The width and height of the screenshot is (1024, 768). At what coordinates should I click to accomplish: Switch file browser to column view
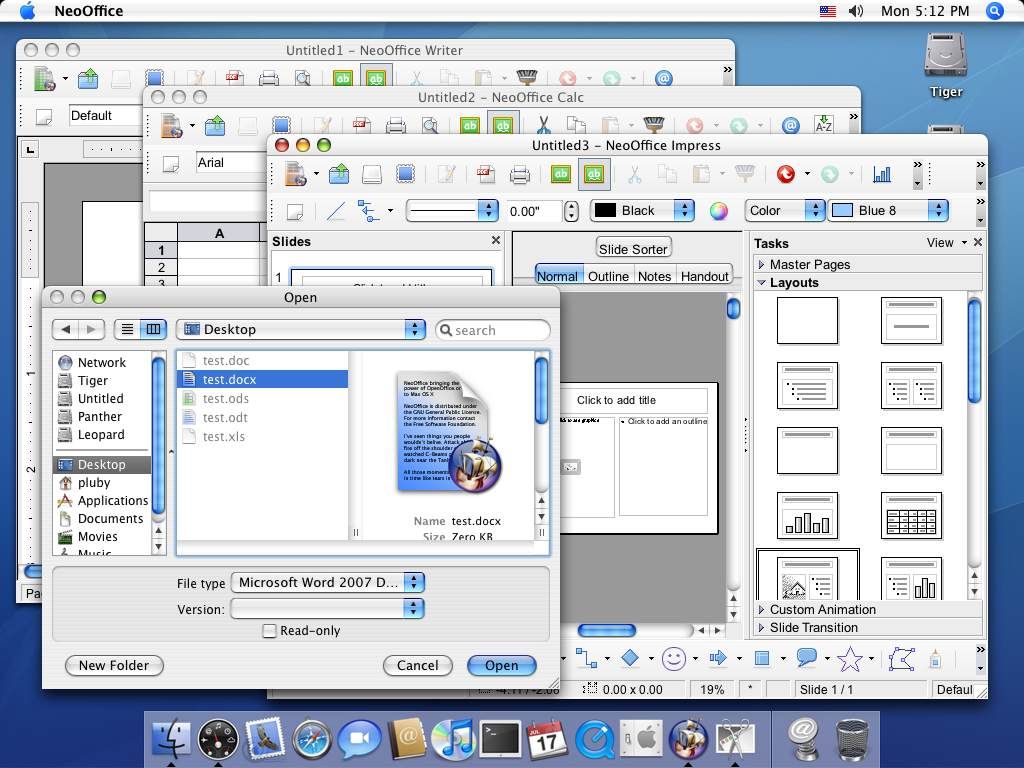tap(153, 329)
